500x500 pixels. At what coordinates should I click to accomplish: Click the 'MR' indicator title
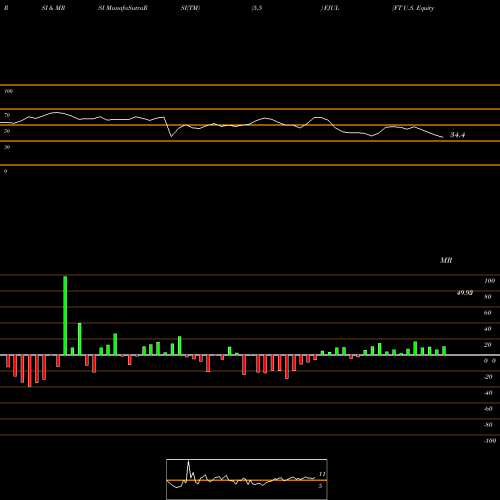(x=446, y=260)
